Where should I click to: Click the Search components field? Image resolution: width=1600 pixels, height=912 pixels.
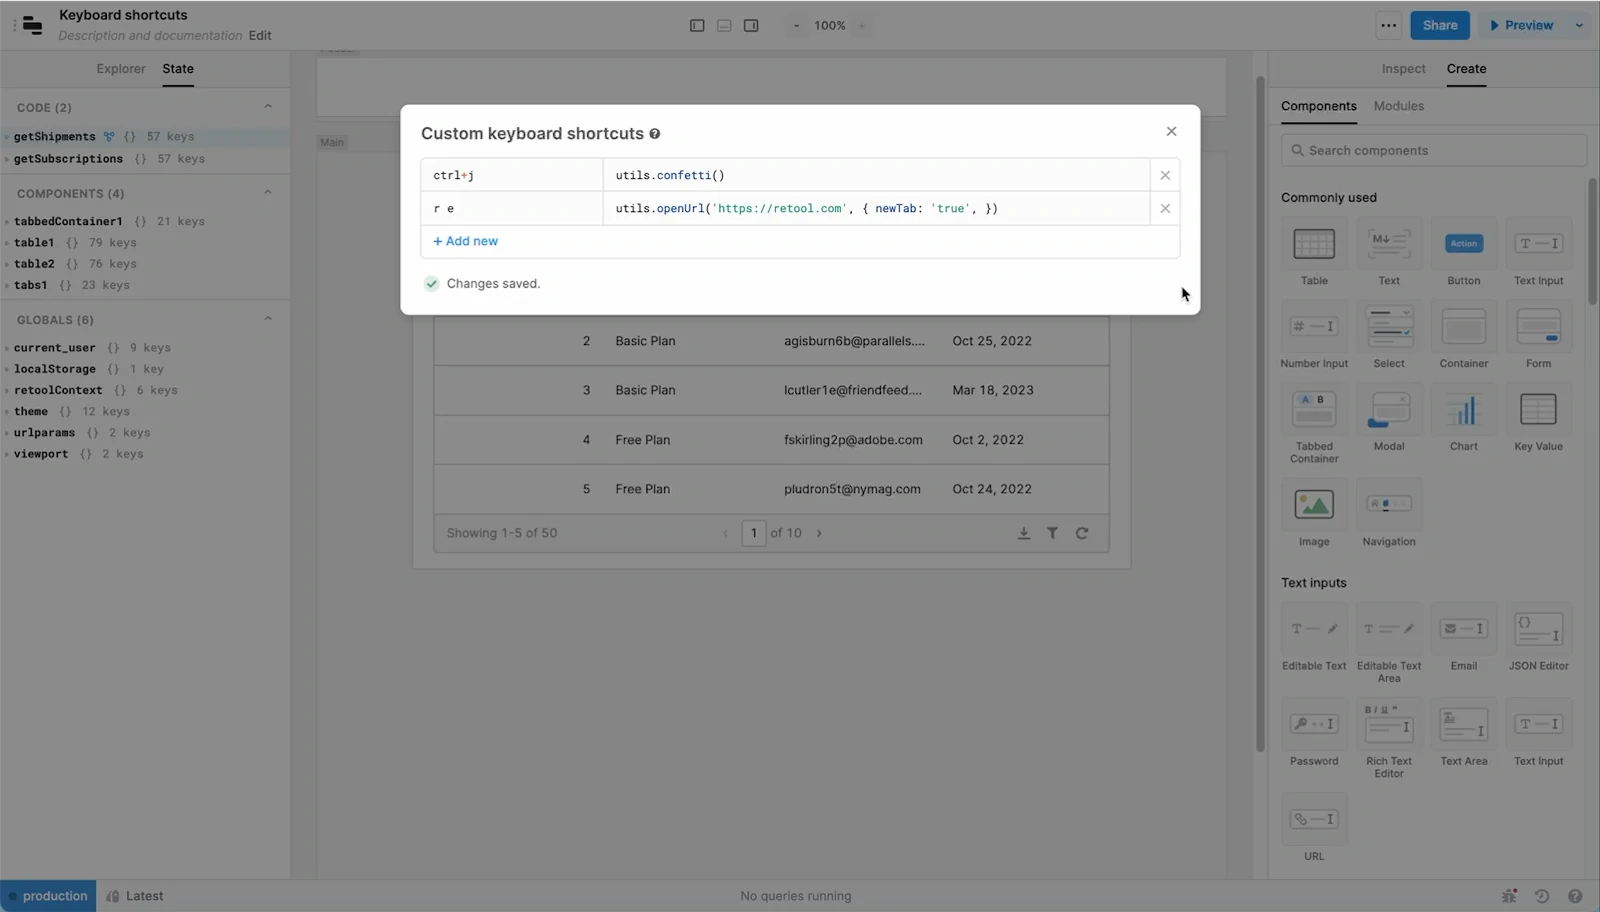click(x=1433, y=150)
